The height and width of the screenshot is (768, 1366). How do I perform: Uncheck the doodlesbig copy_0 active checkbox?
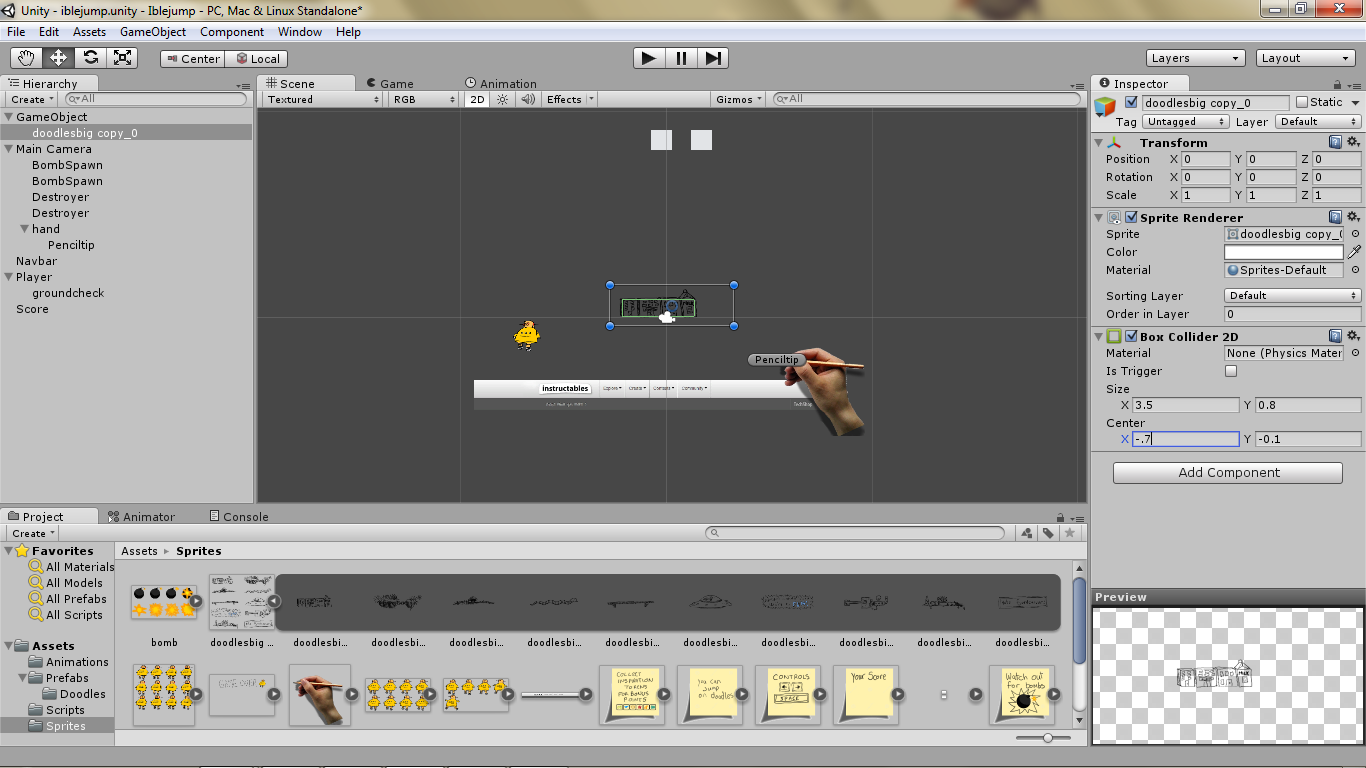(1131, 102)
